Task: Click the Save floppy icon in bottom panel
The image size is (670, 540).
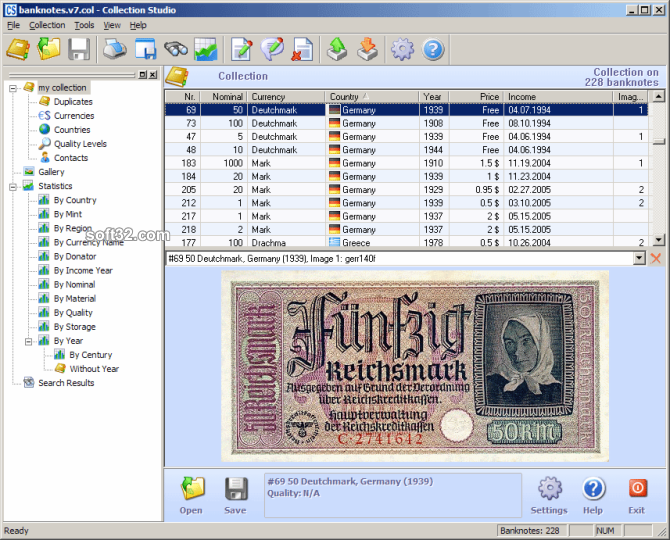Action: [236, 488]
